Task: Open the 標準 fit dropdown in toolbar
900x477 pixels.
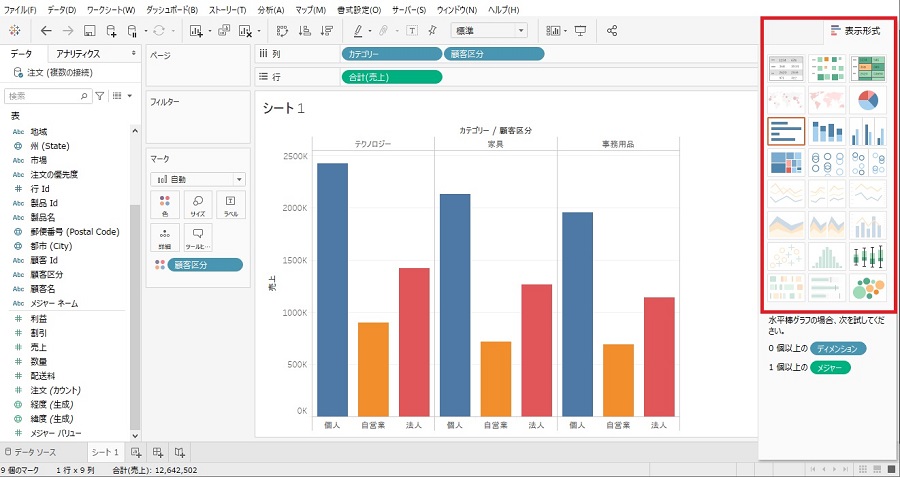Action: click(x=488, y=31)
